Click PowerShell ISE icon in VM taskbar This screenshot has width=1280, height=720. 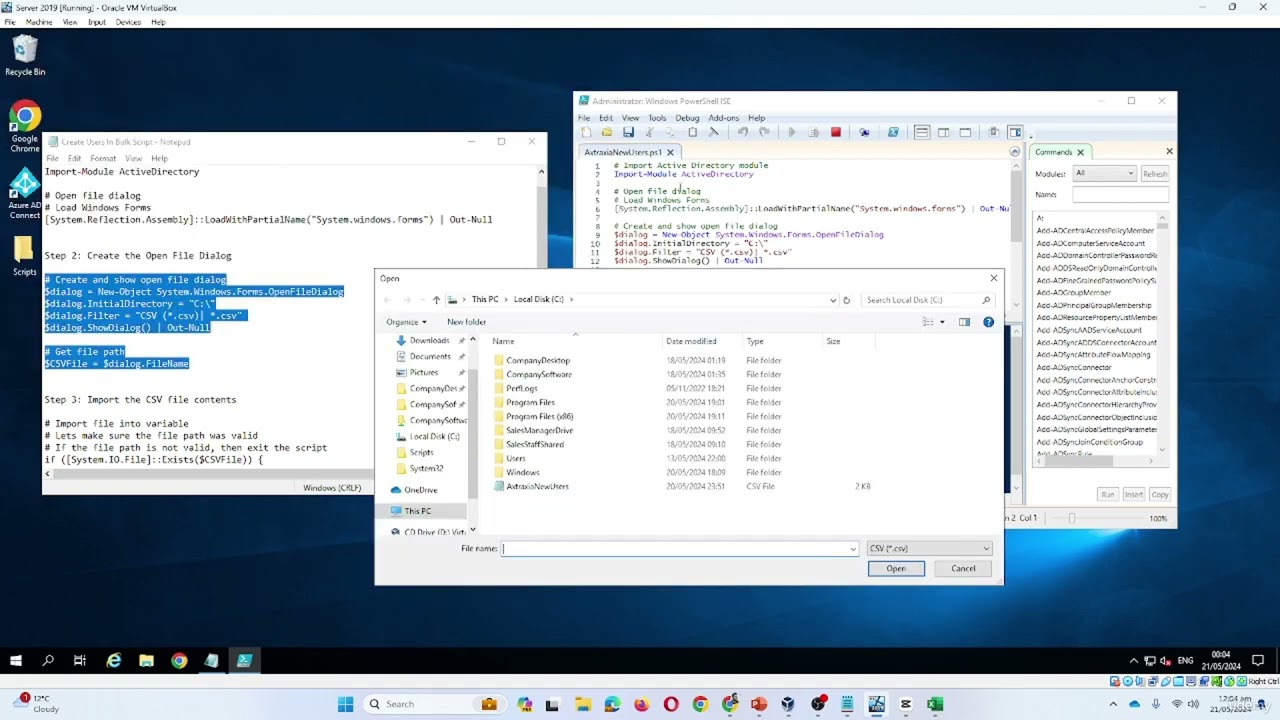pyautogui.click(x=244, y=660)
